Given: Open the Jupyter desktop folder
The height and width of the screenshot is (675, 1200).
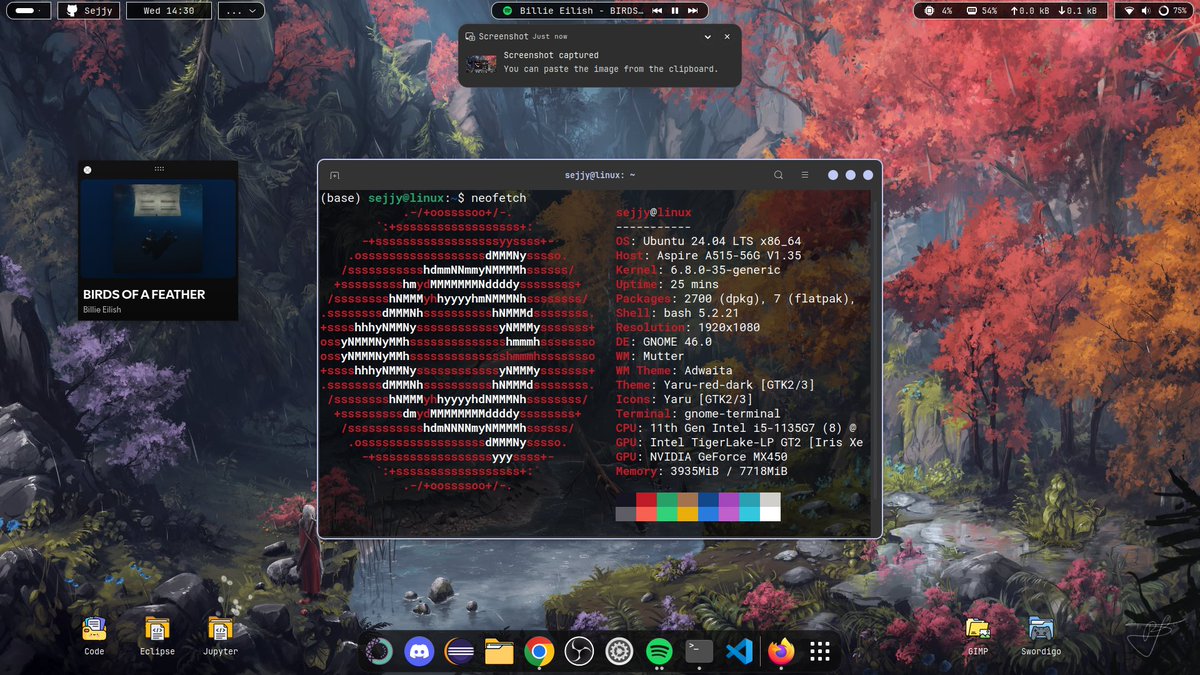Looking at the screenshot, I should tap(220, 636).
